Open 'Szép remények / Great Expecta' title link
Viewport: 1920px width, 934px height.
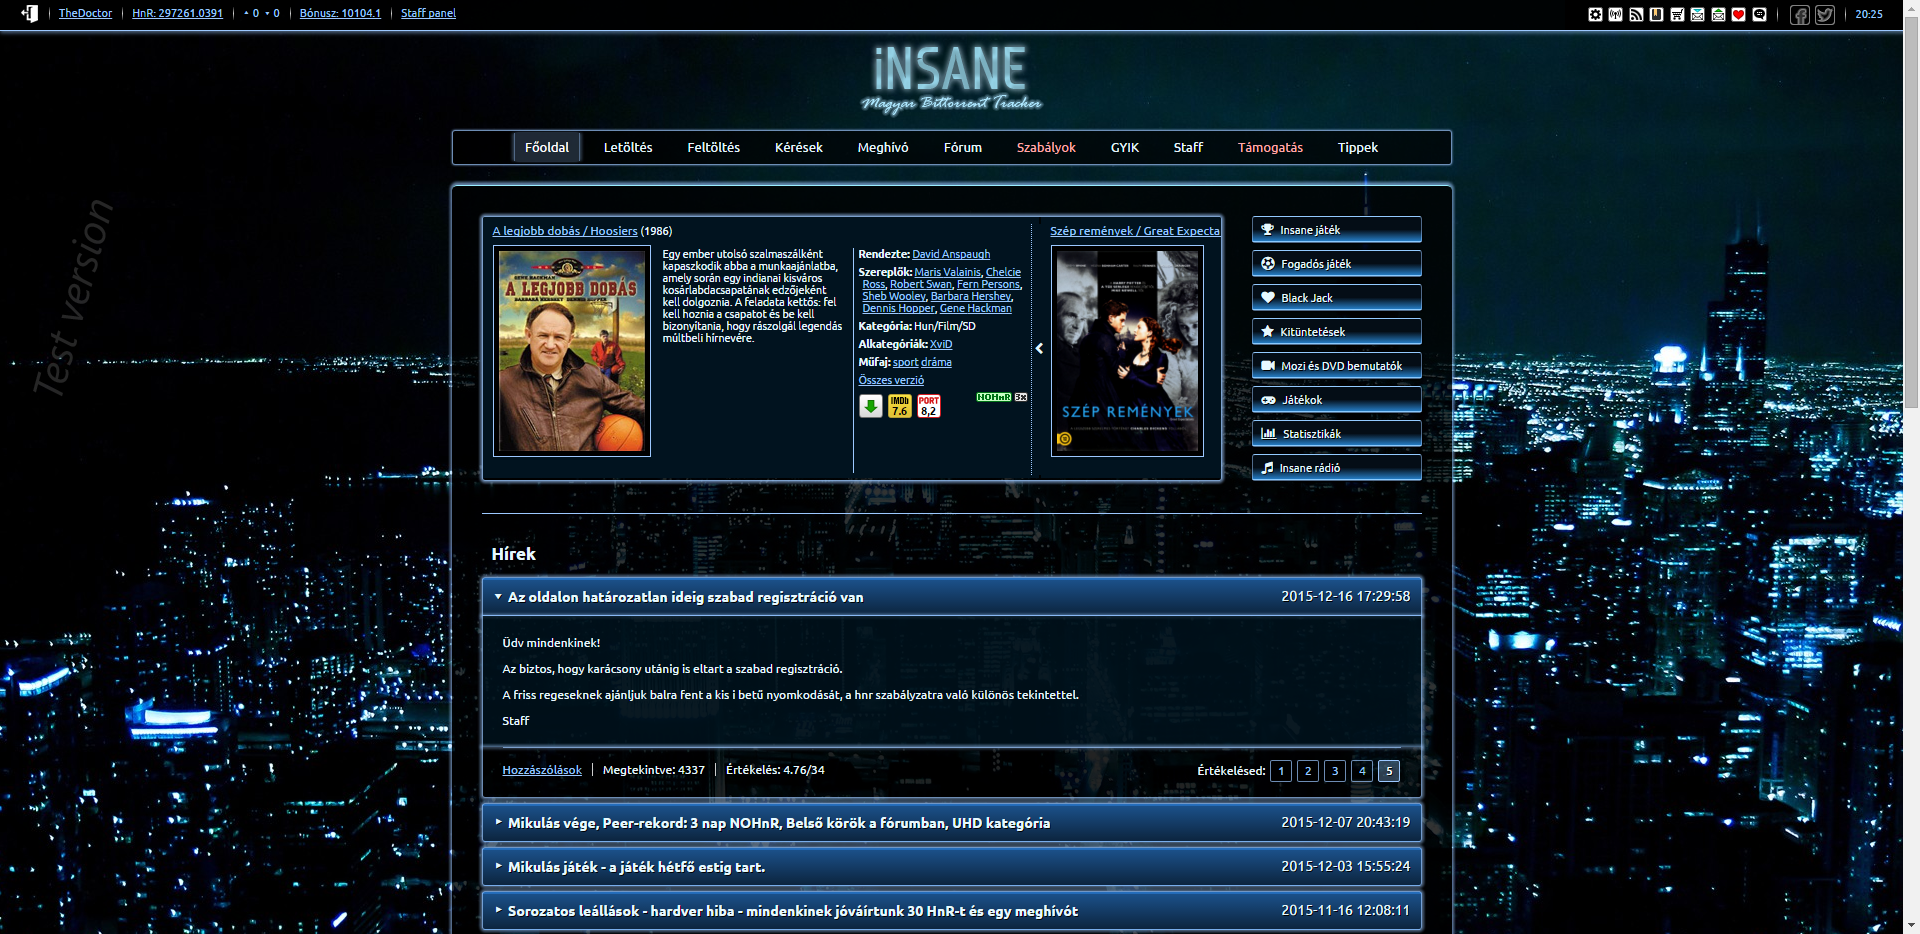[1135, 231]
